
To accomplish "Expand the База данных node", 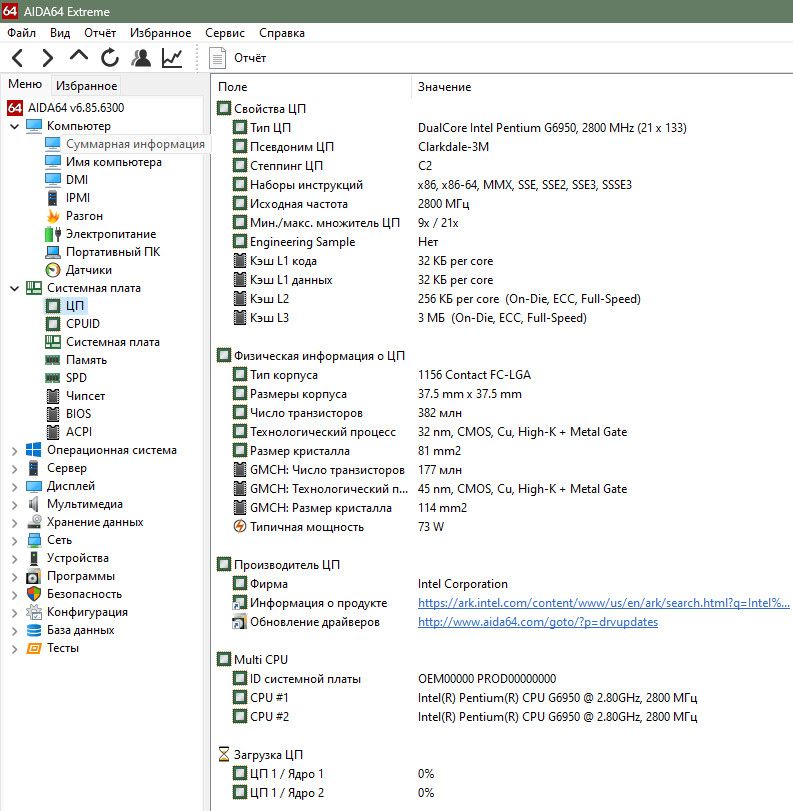I will pyautogui.click(x=14, y=630).
